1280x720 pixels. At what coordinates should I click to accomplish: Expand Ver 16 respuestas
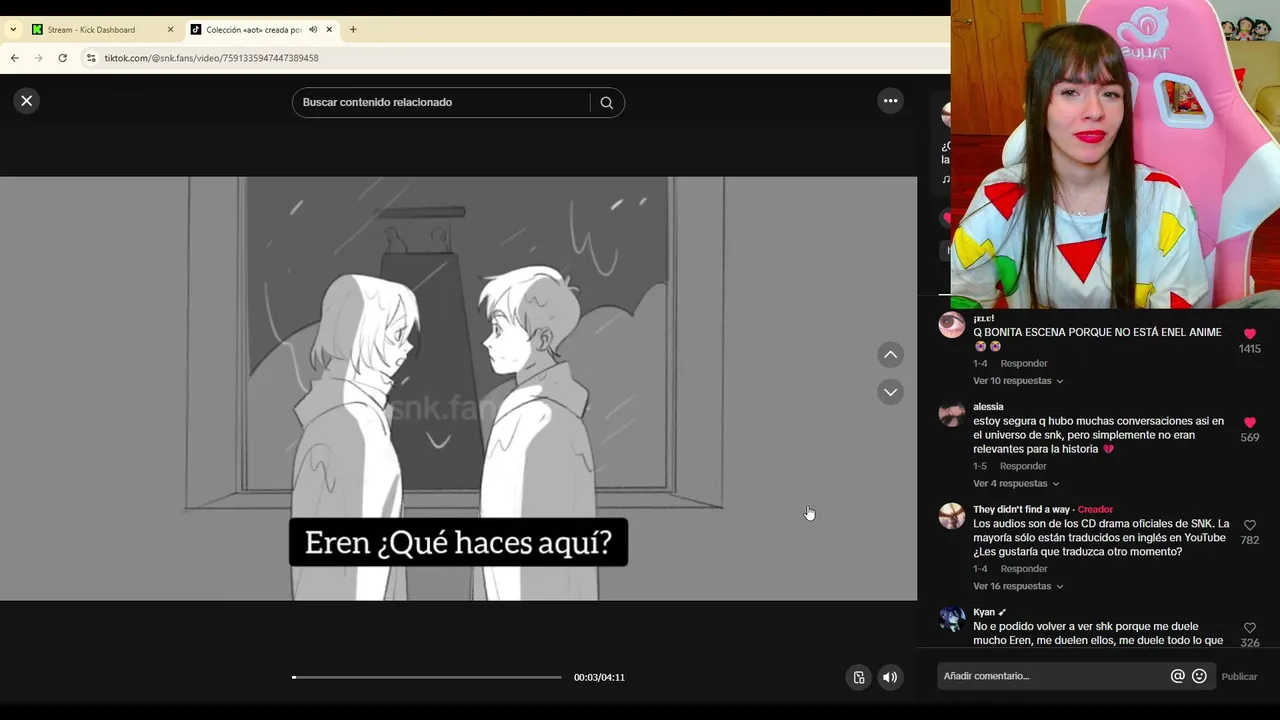[1018, 586]
